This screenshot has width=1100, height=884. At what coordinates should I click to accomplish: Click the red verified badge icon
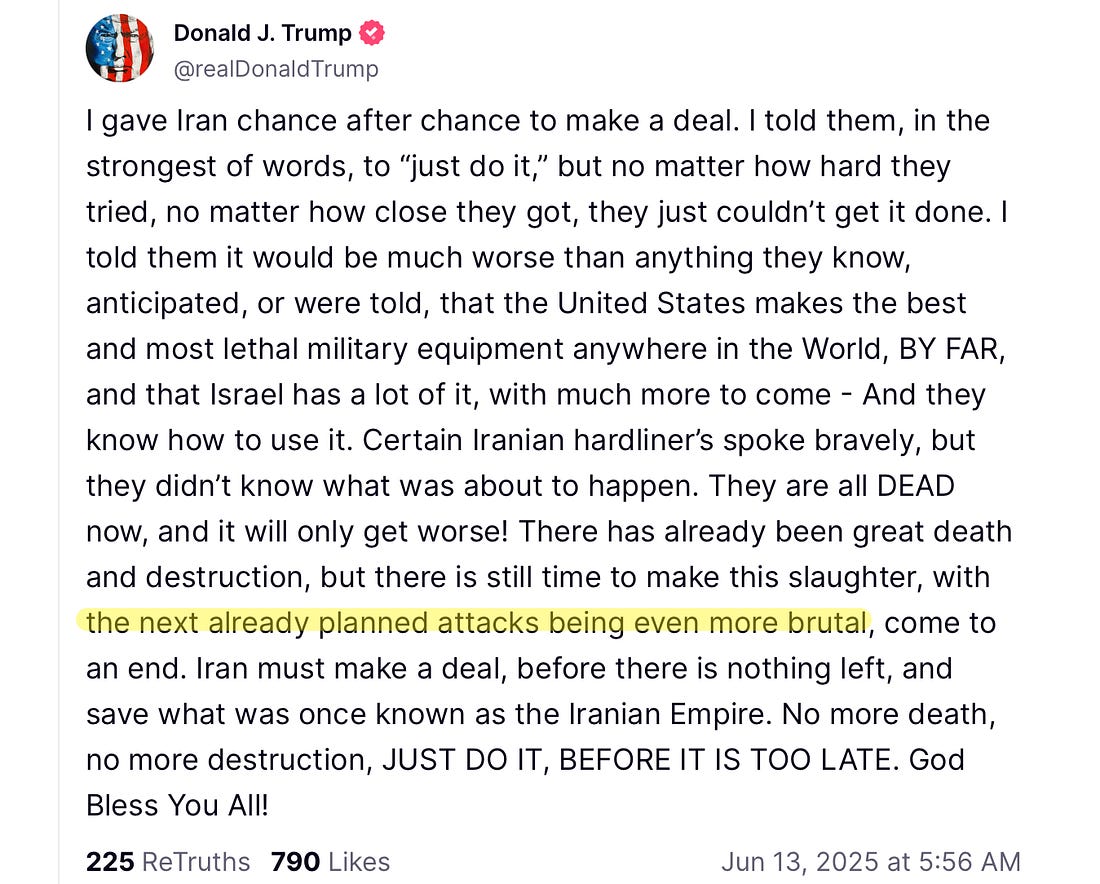coord(372,33)
